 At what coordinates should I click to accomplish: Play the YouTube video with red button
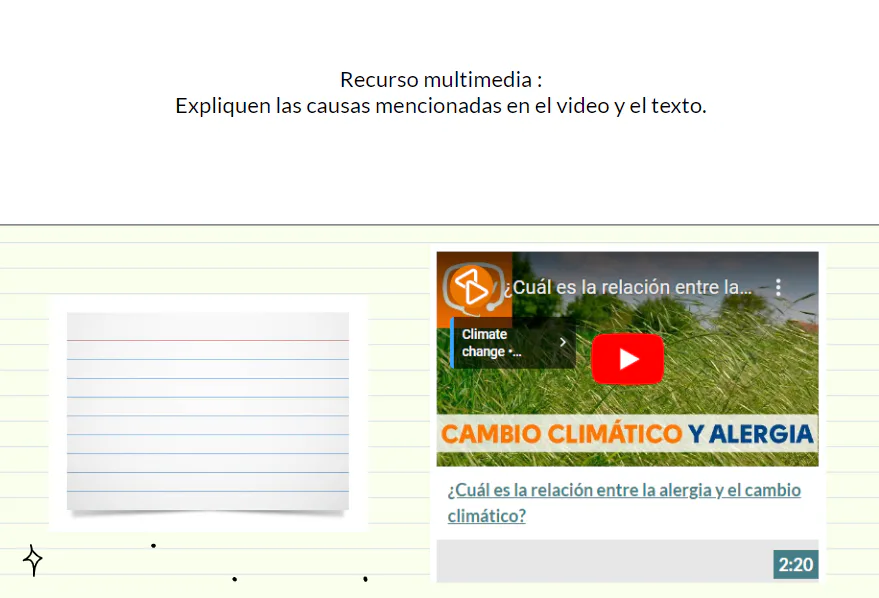point(627,359)
